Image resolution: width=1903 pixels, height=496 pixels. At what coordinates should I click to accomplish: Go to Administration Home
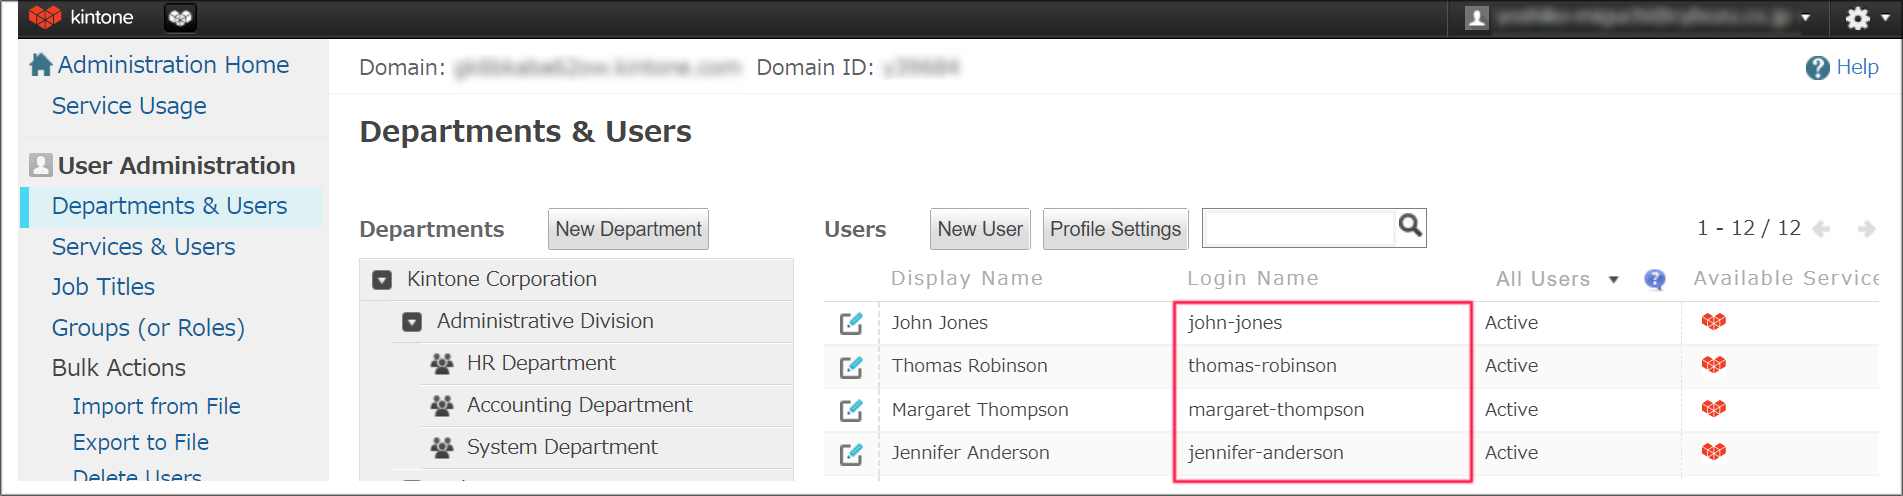click(x=173, y=65)
